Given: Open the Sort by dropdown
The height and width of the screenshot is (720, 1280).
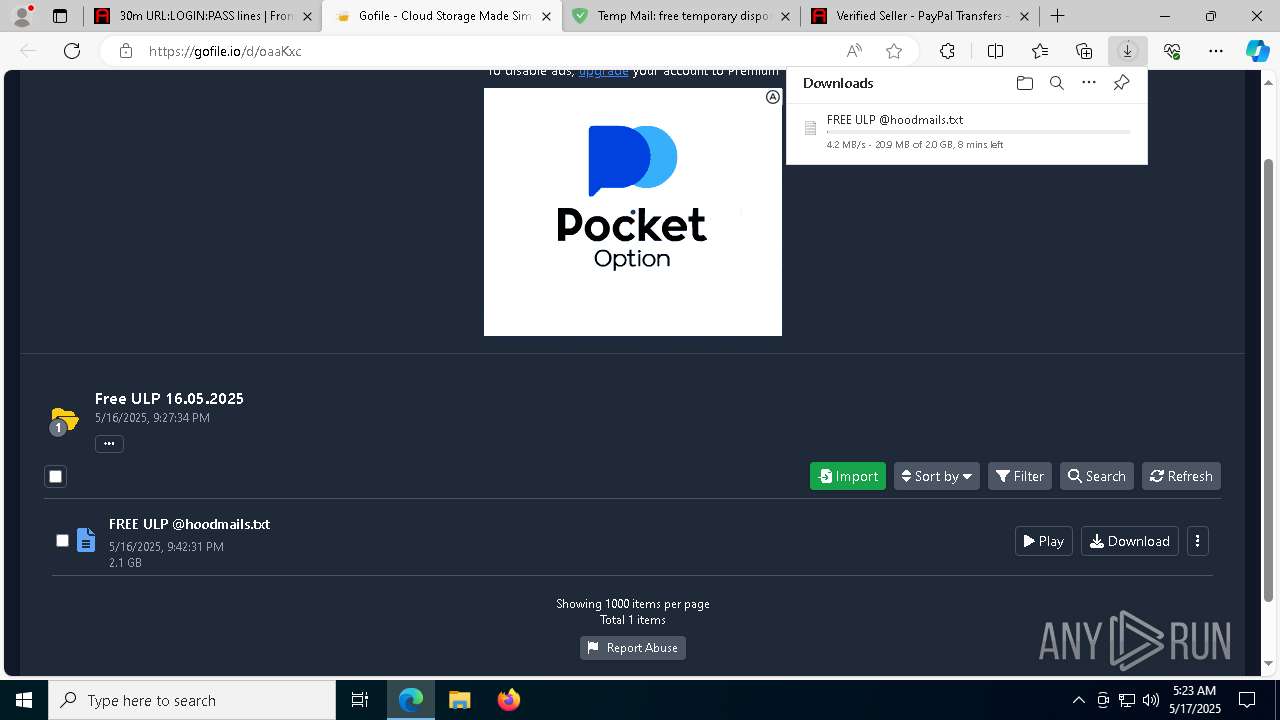Looking at the screenshot, I should [x=937, y=476].
